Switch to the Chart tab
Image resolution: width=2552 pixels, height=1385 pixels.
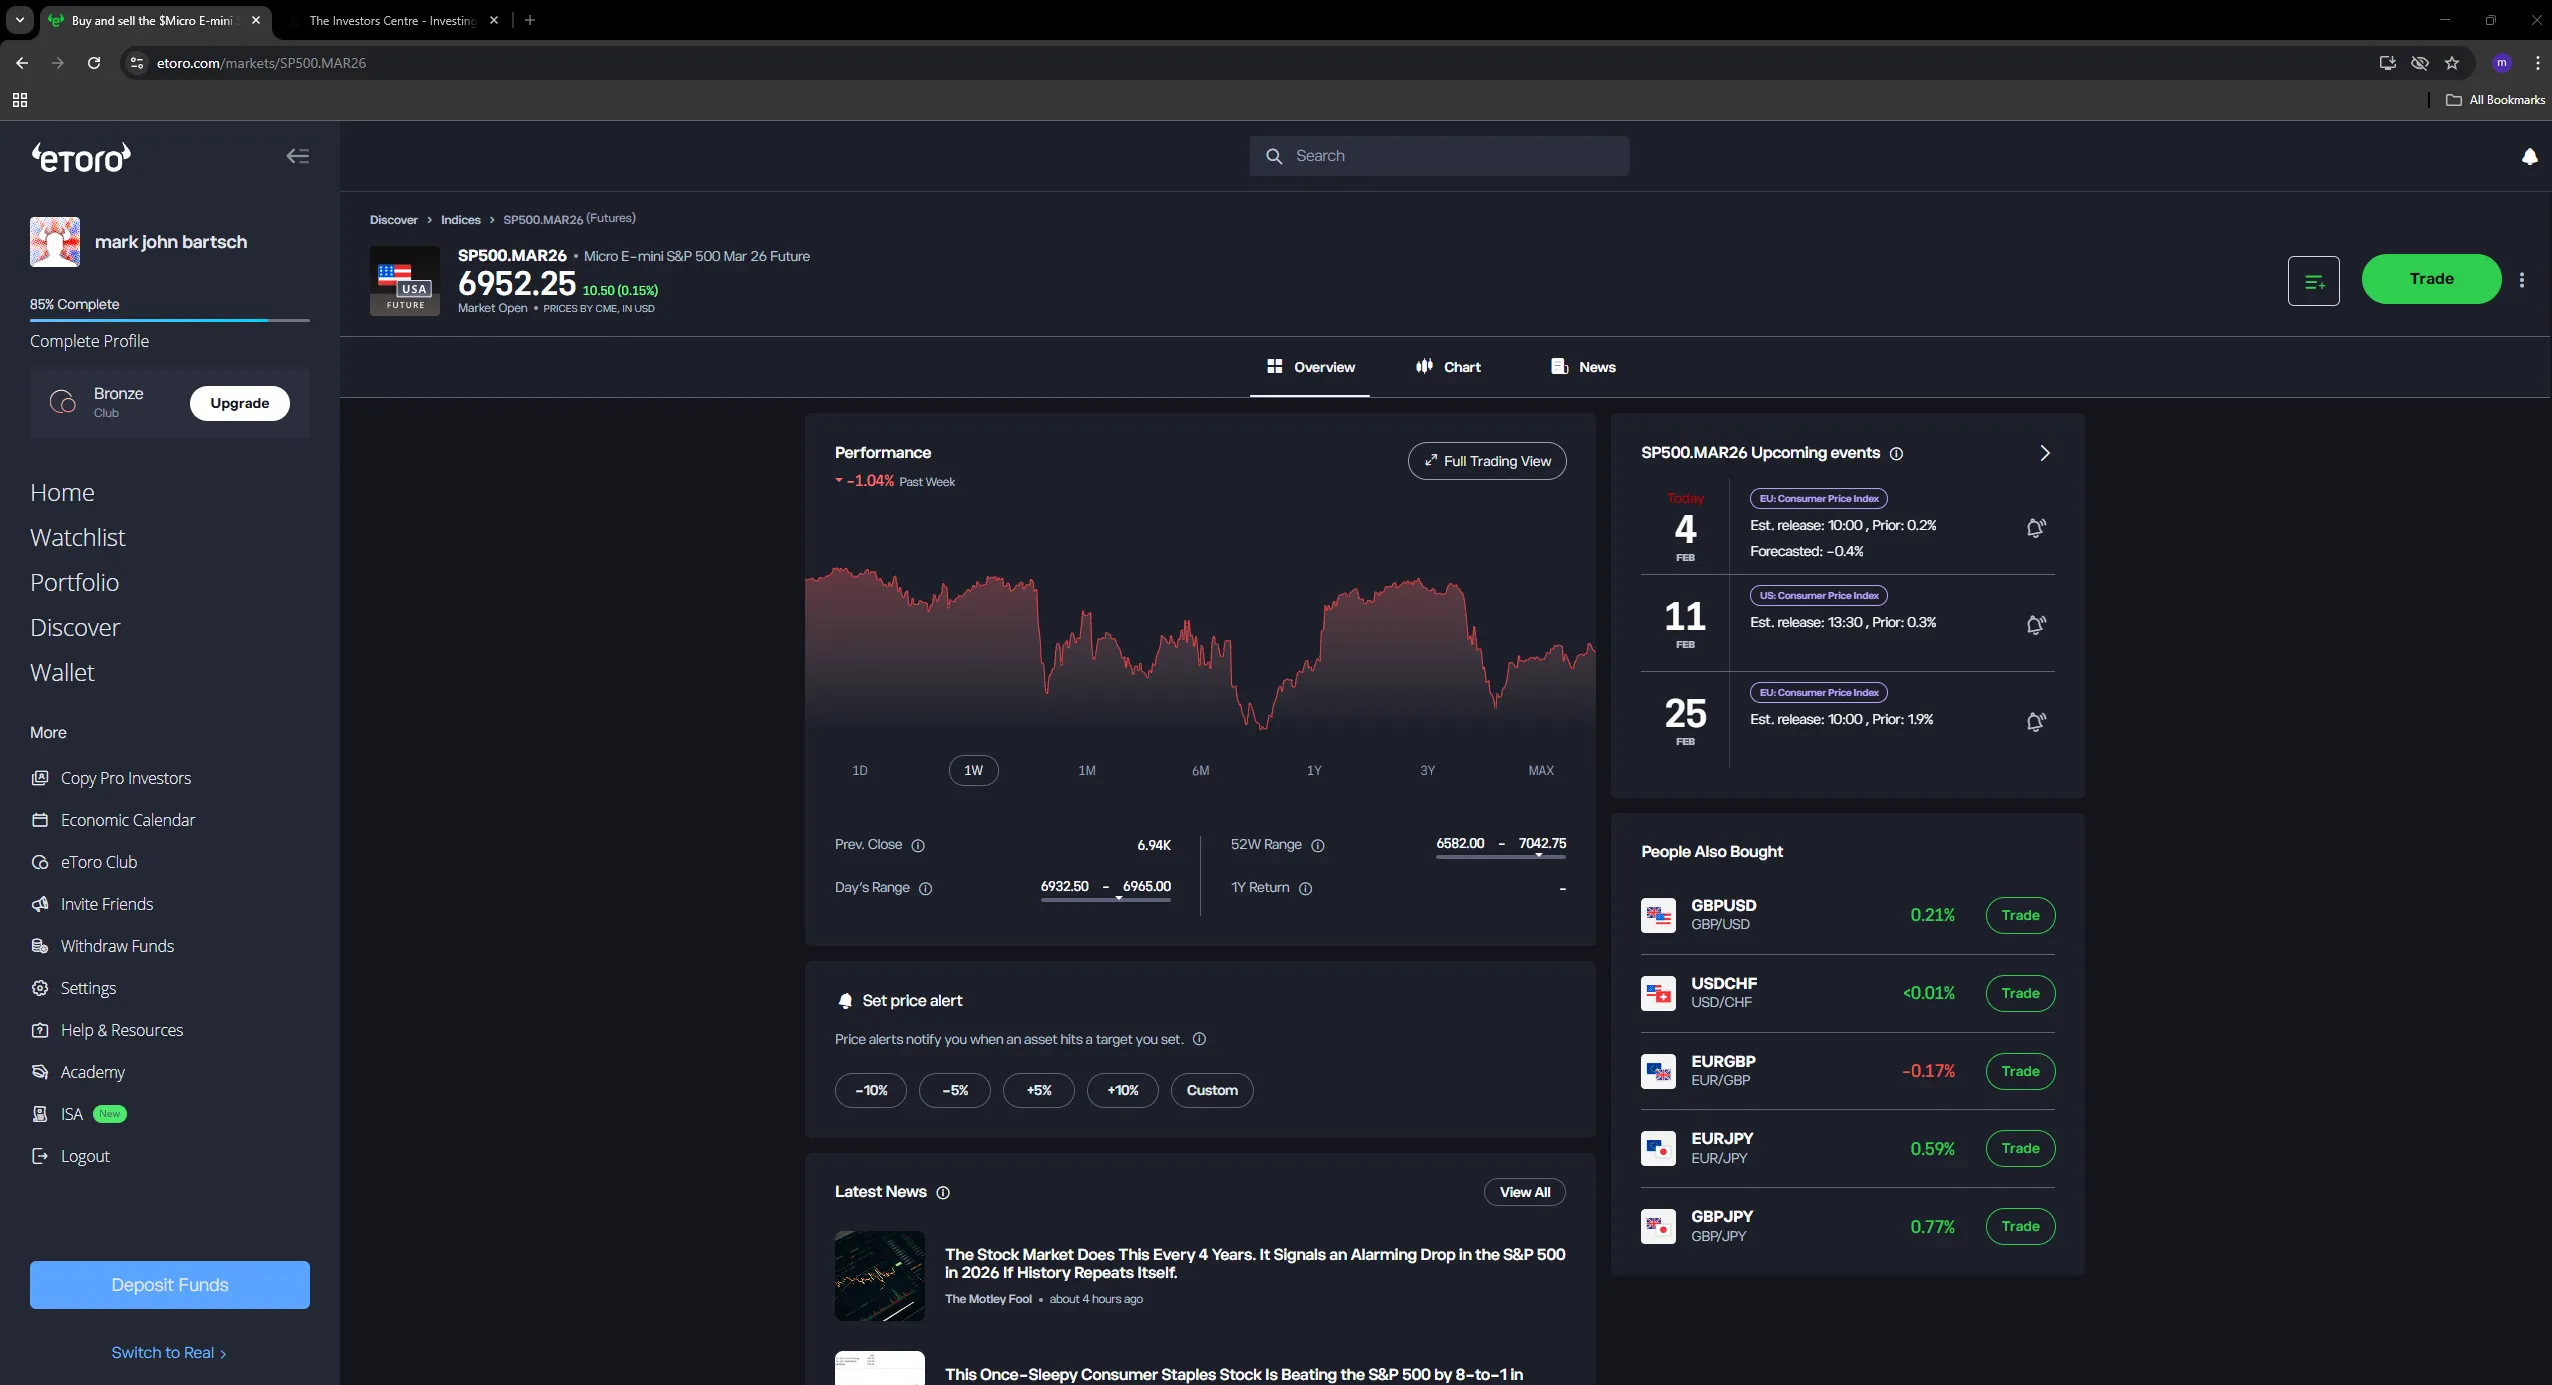[x=1450, y=367]
